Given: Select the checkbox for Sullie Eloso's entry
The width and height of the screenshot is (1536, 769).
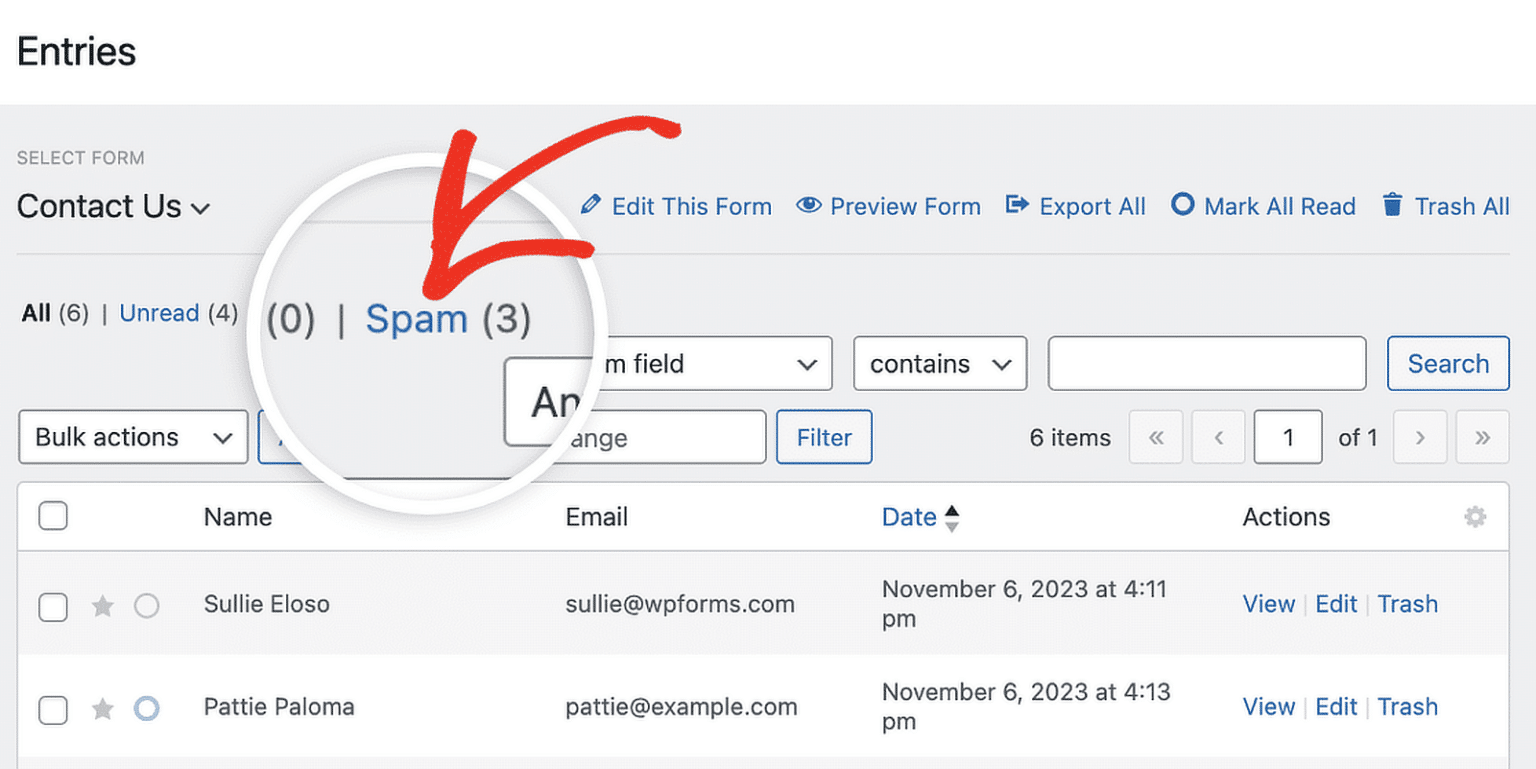Looking at the screenshot, I should [x=53, y=607].
